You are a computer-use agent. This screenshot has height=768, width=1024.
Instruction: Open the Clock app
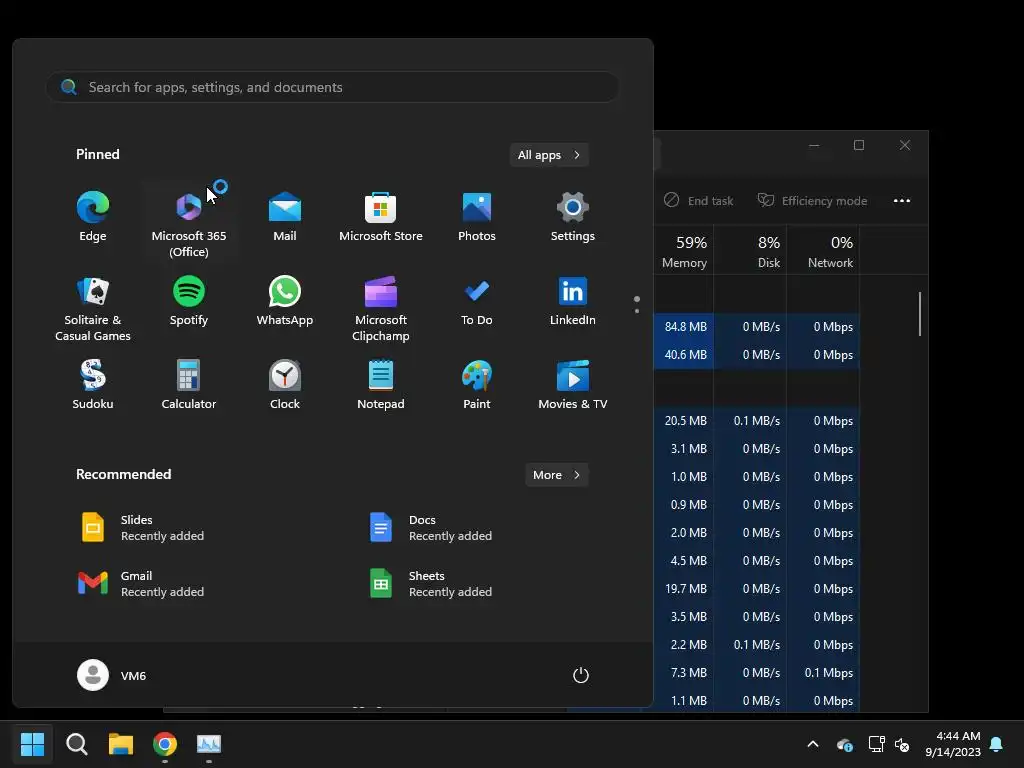click(x=285, y=385)
